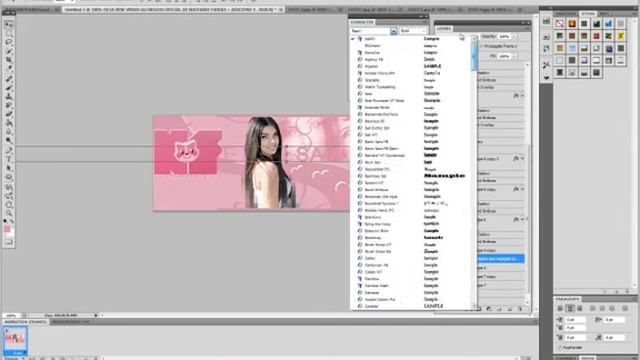The image size is (640, 360).
Task: Select the Dodge tool
Action: [9, 140]
